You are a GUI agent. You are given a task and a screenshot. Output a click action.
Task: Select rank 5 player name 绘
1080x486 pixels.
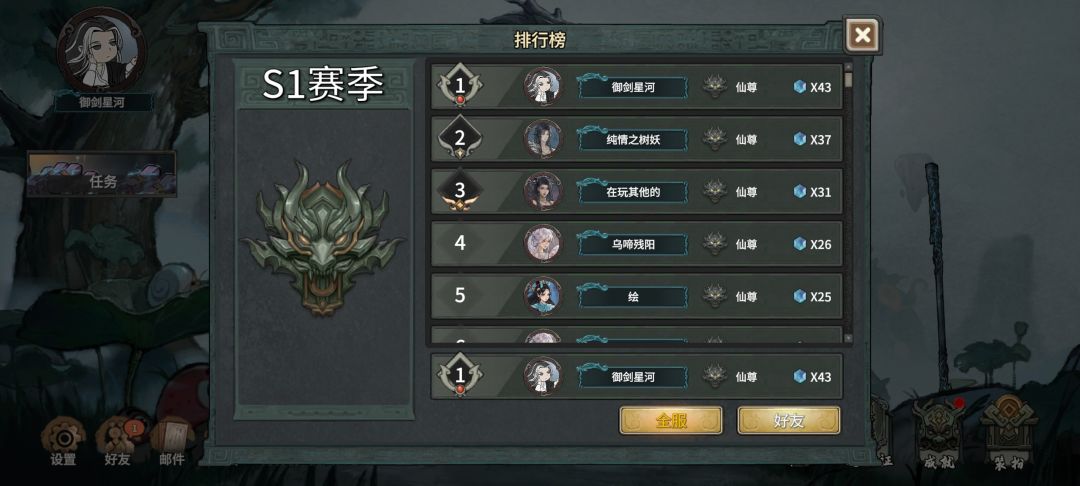(x=633, y=297)
